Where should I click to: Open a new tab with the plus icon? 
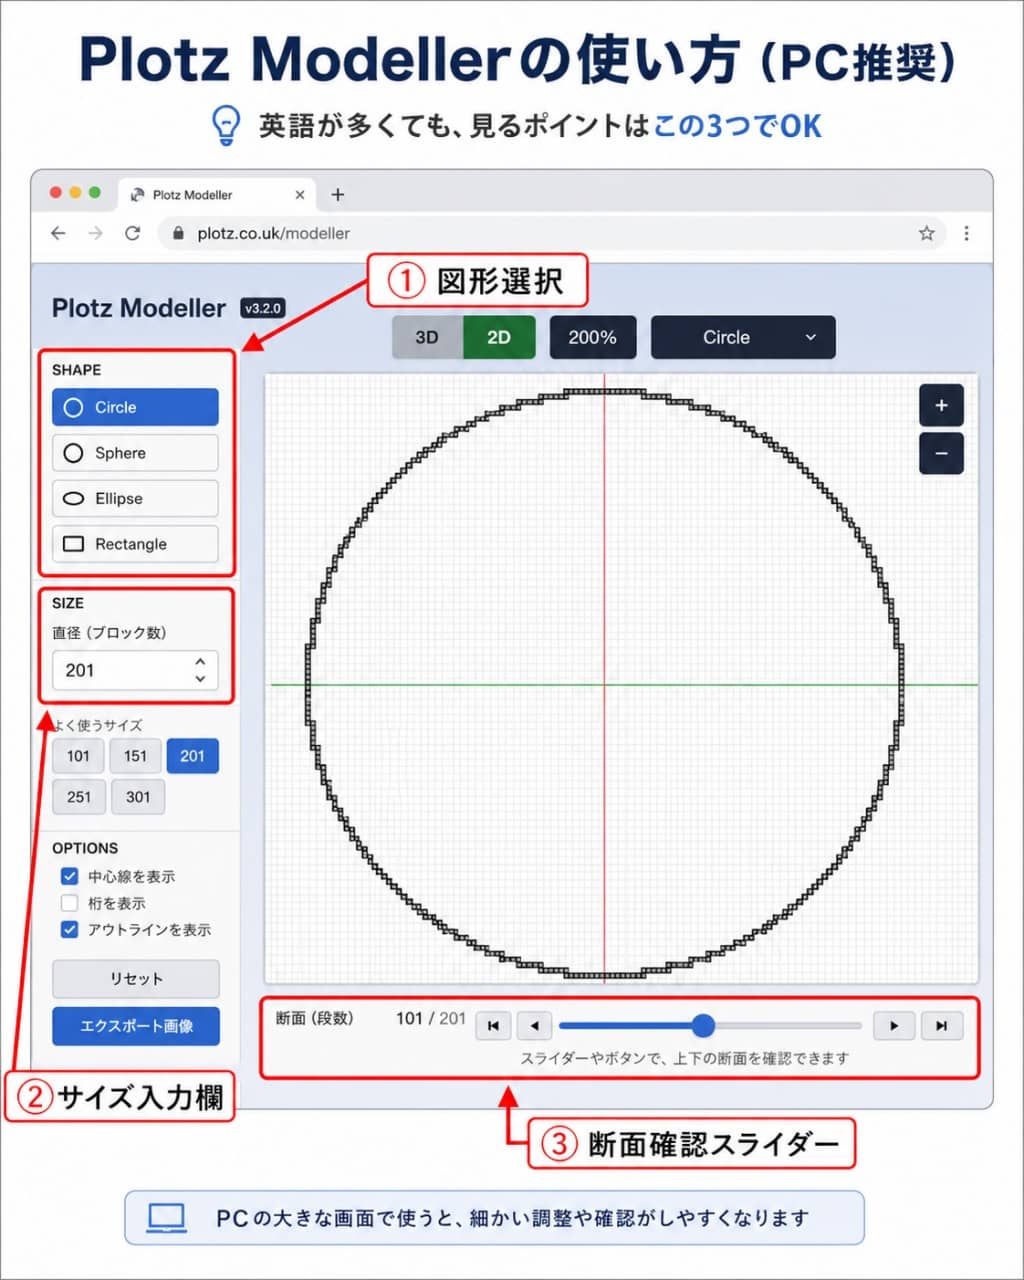tap(337, 195)
